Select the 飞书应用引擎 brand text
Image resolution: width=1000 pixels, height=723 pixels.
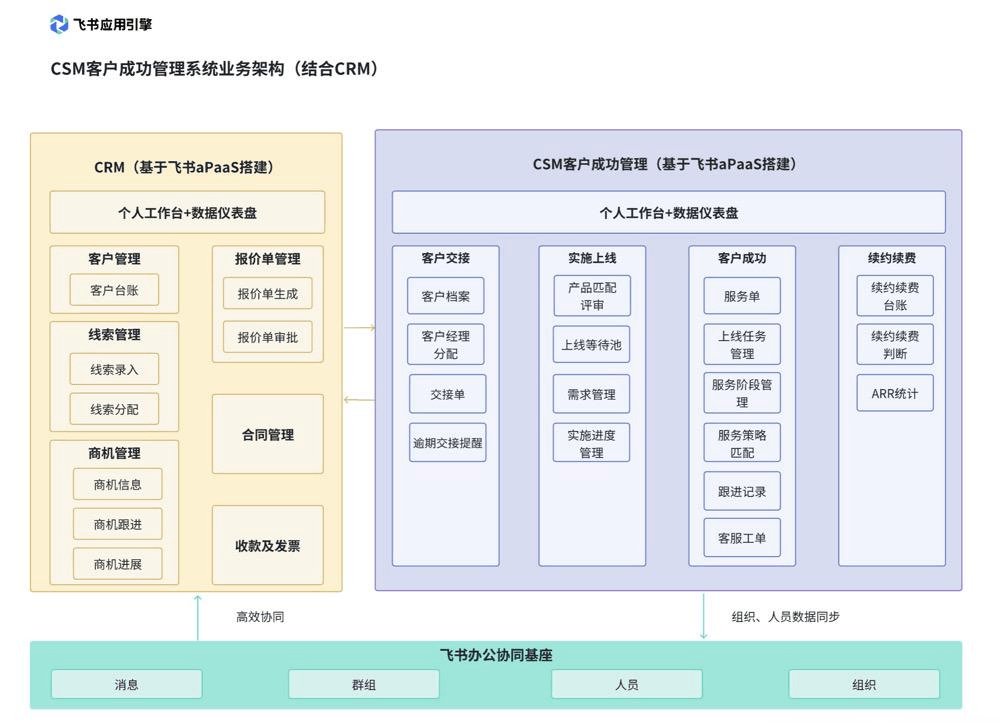pos(113,25)
